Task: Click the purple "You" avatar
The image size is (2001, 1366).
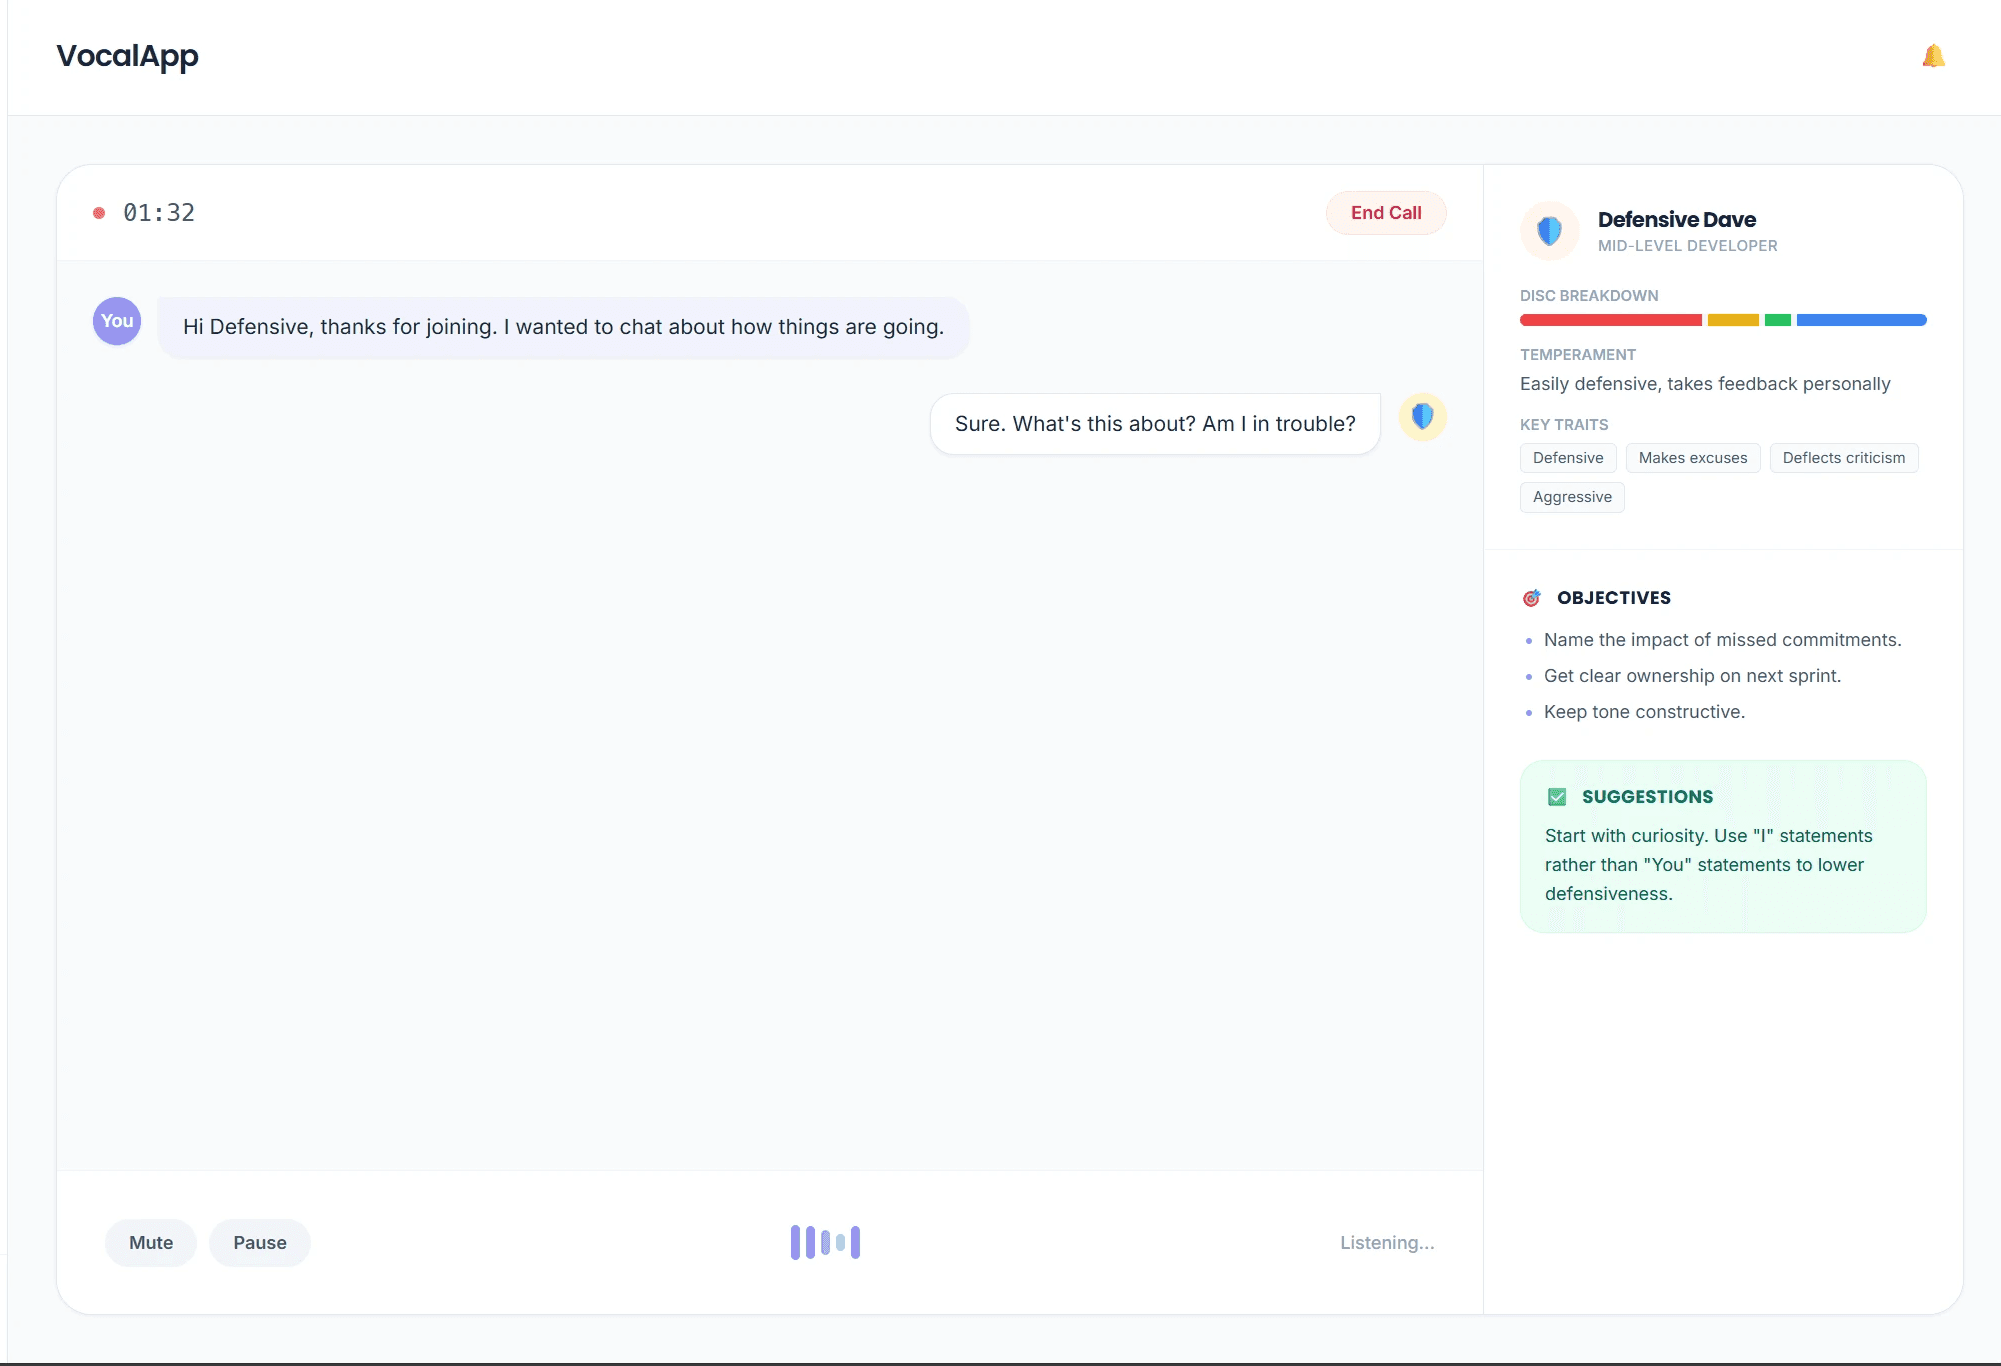Action: (x=117, y=321)
